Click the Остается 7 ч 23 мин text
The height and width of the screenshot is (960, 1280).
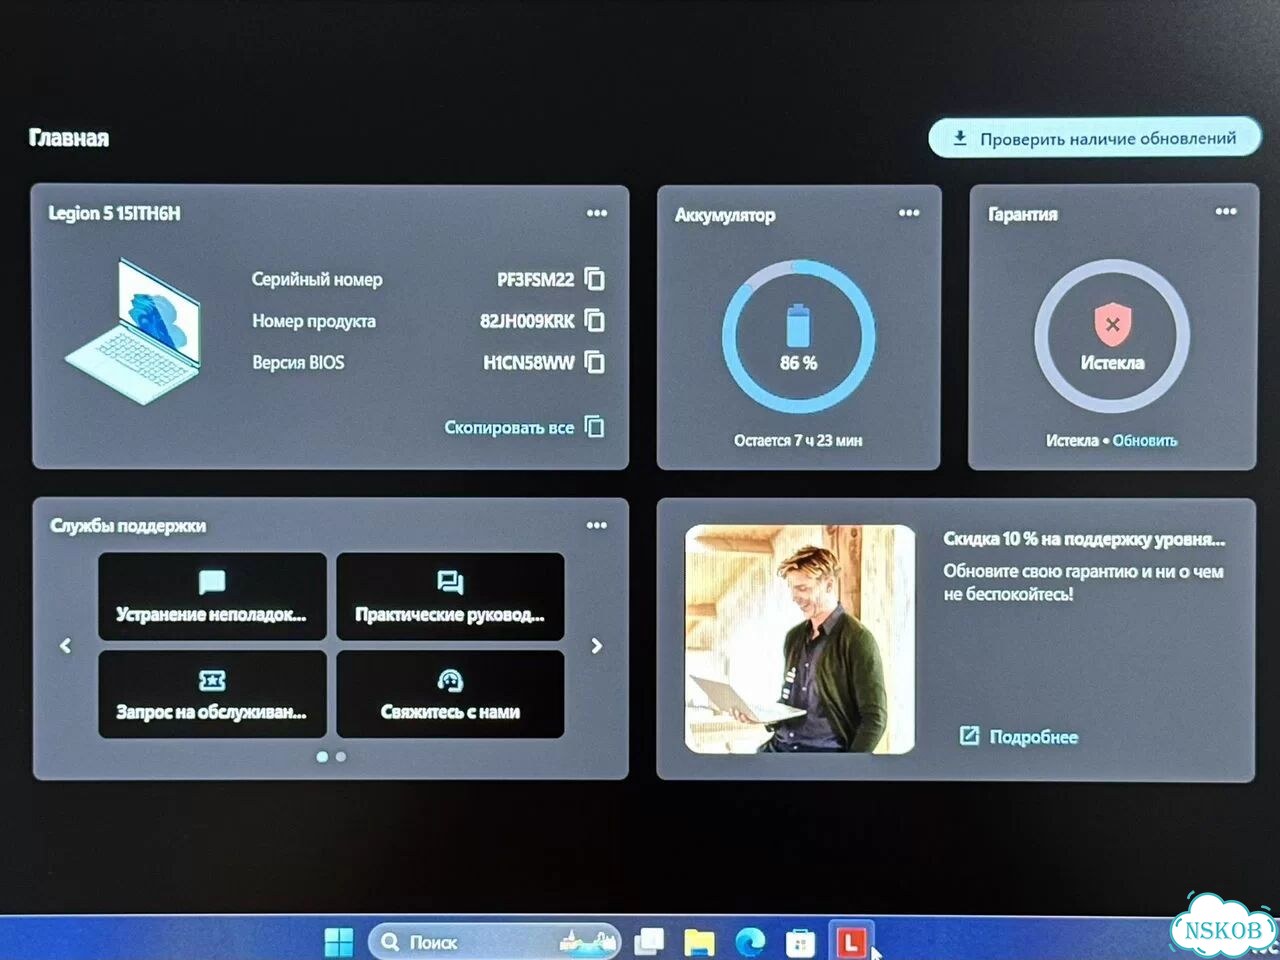[x=798, y=440]
